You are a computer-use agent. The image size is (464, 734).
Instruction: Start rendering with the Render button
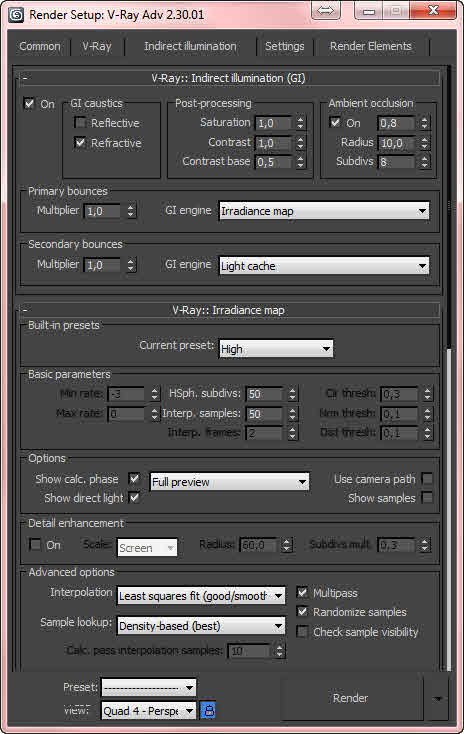tap(351, 698)
